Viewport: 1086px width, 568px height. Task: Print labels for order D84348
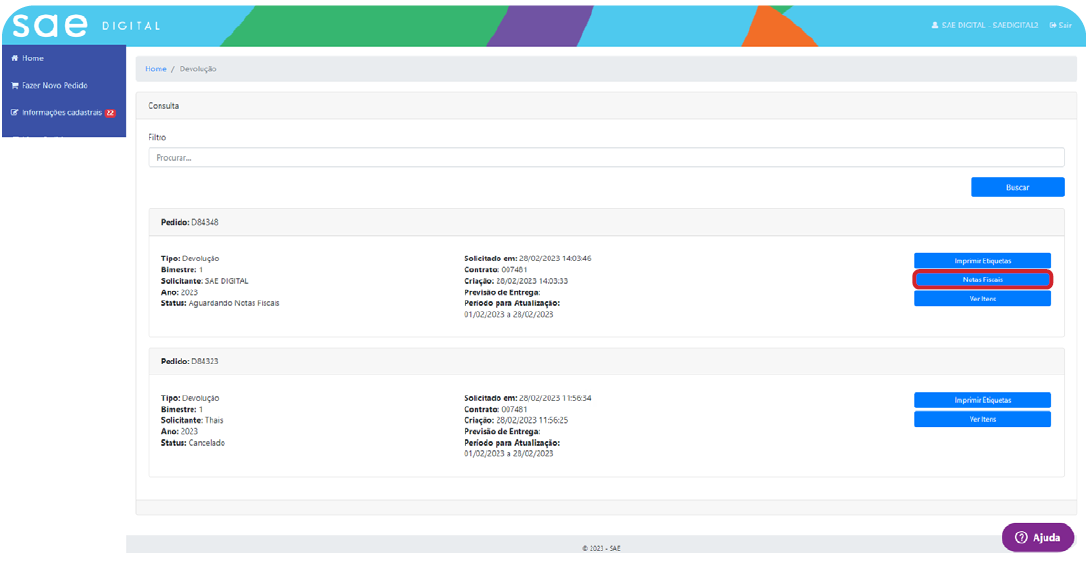coord(982,261)
